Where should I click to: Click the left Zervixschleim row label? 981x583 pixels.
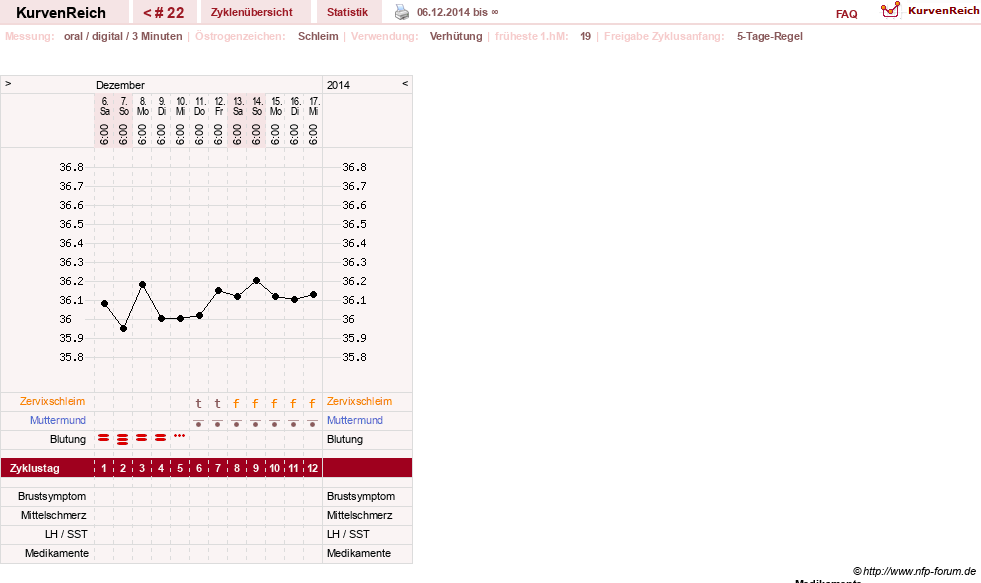click(53, 402)
